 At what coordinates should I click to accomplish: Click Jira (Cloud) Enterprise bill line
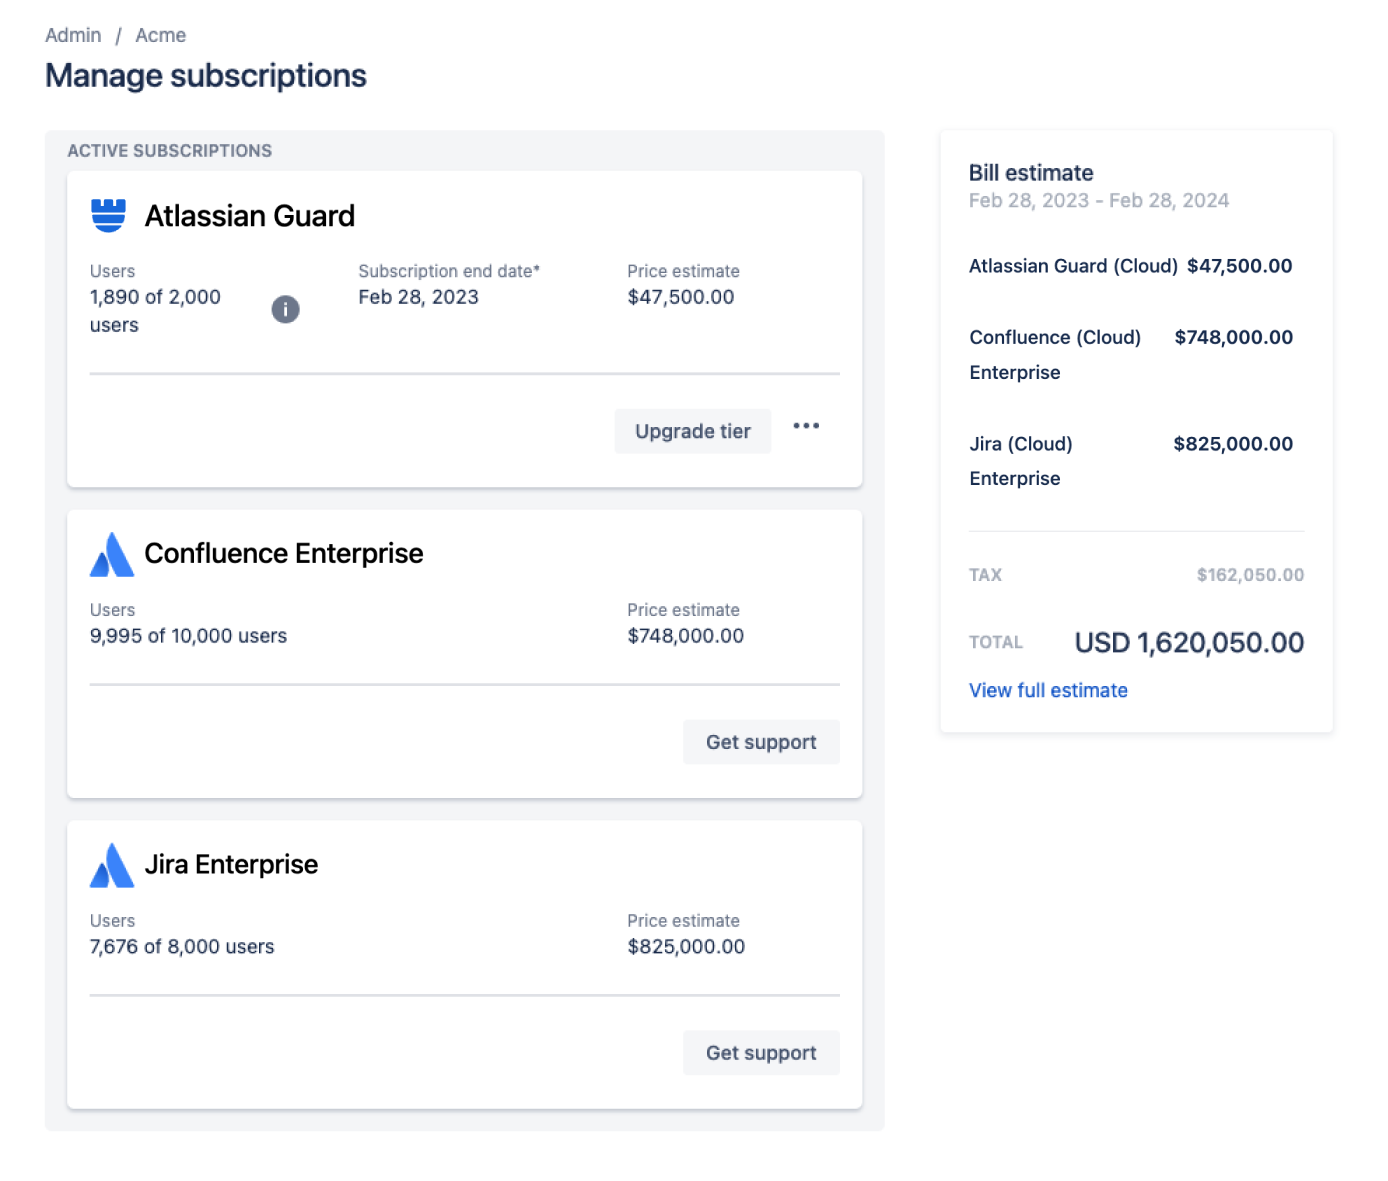1131,461
